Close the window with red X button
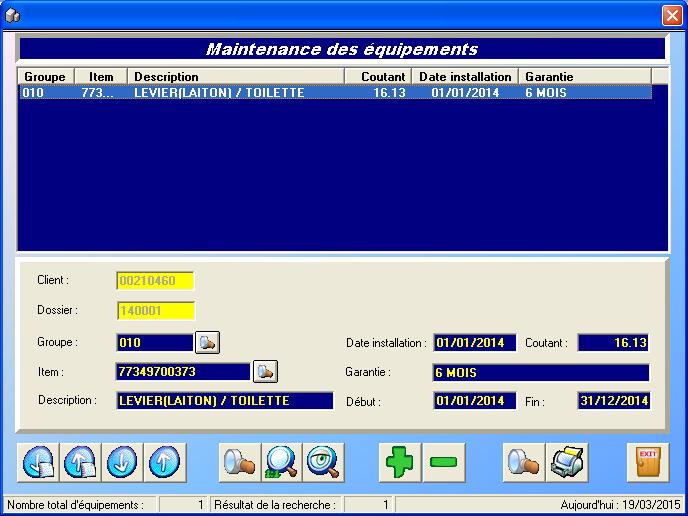 [671, 15]
